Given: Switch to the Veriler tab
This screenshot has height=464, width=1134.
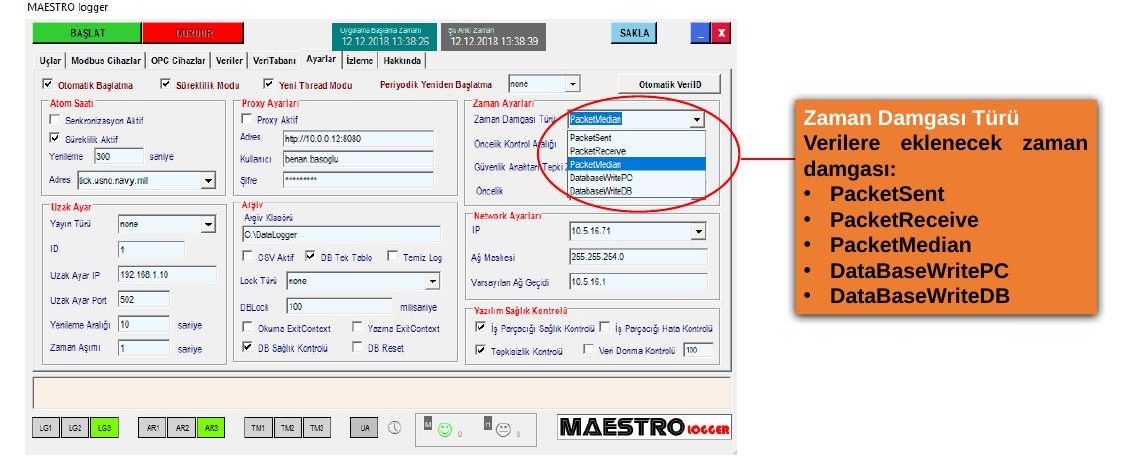Looking at the screenshot, I should [229, 61].
